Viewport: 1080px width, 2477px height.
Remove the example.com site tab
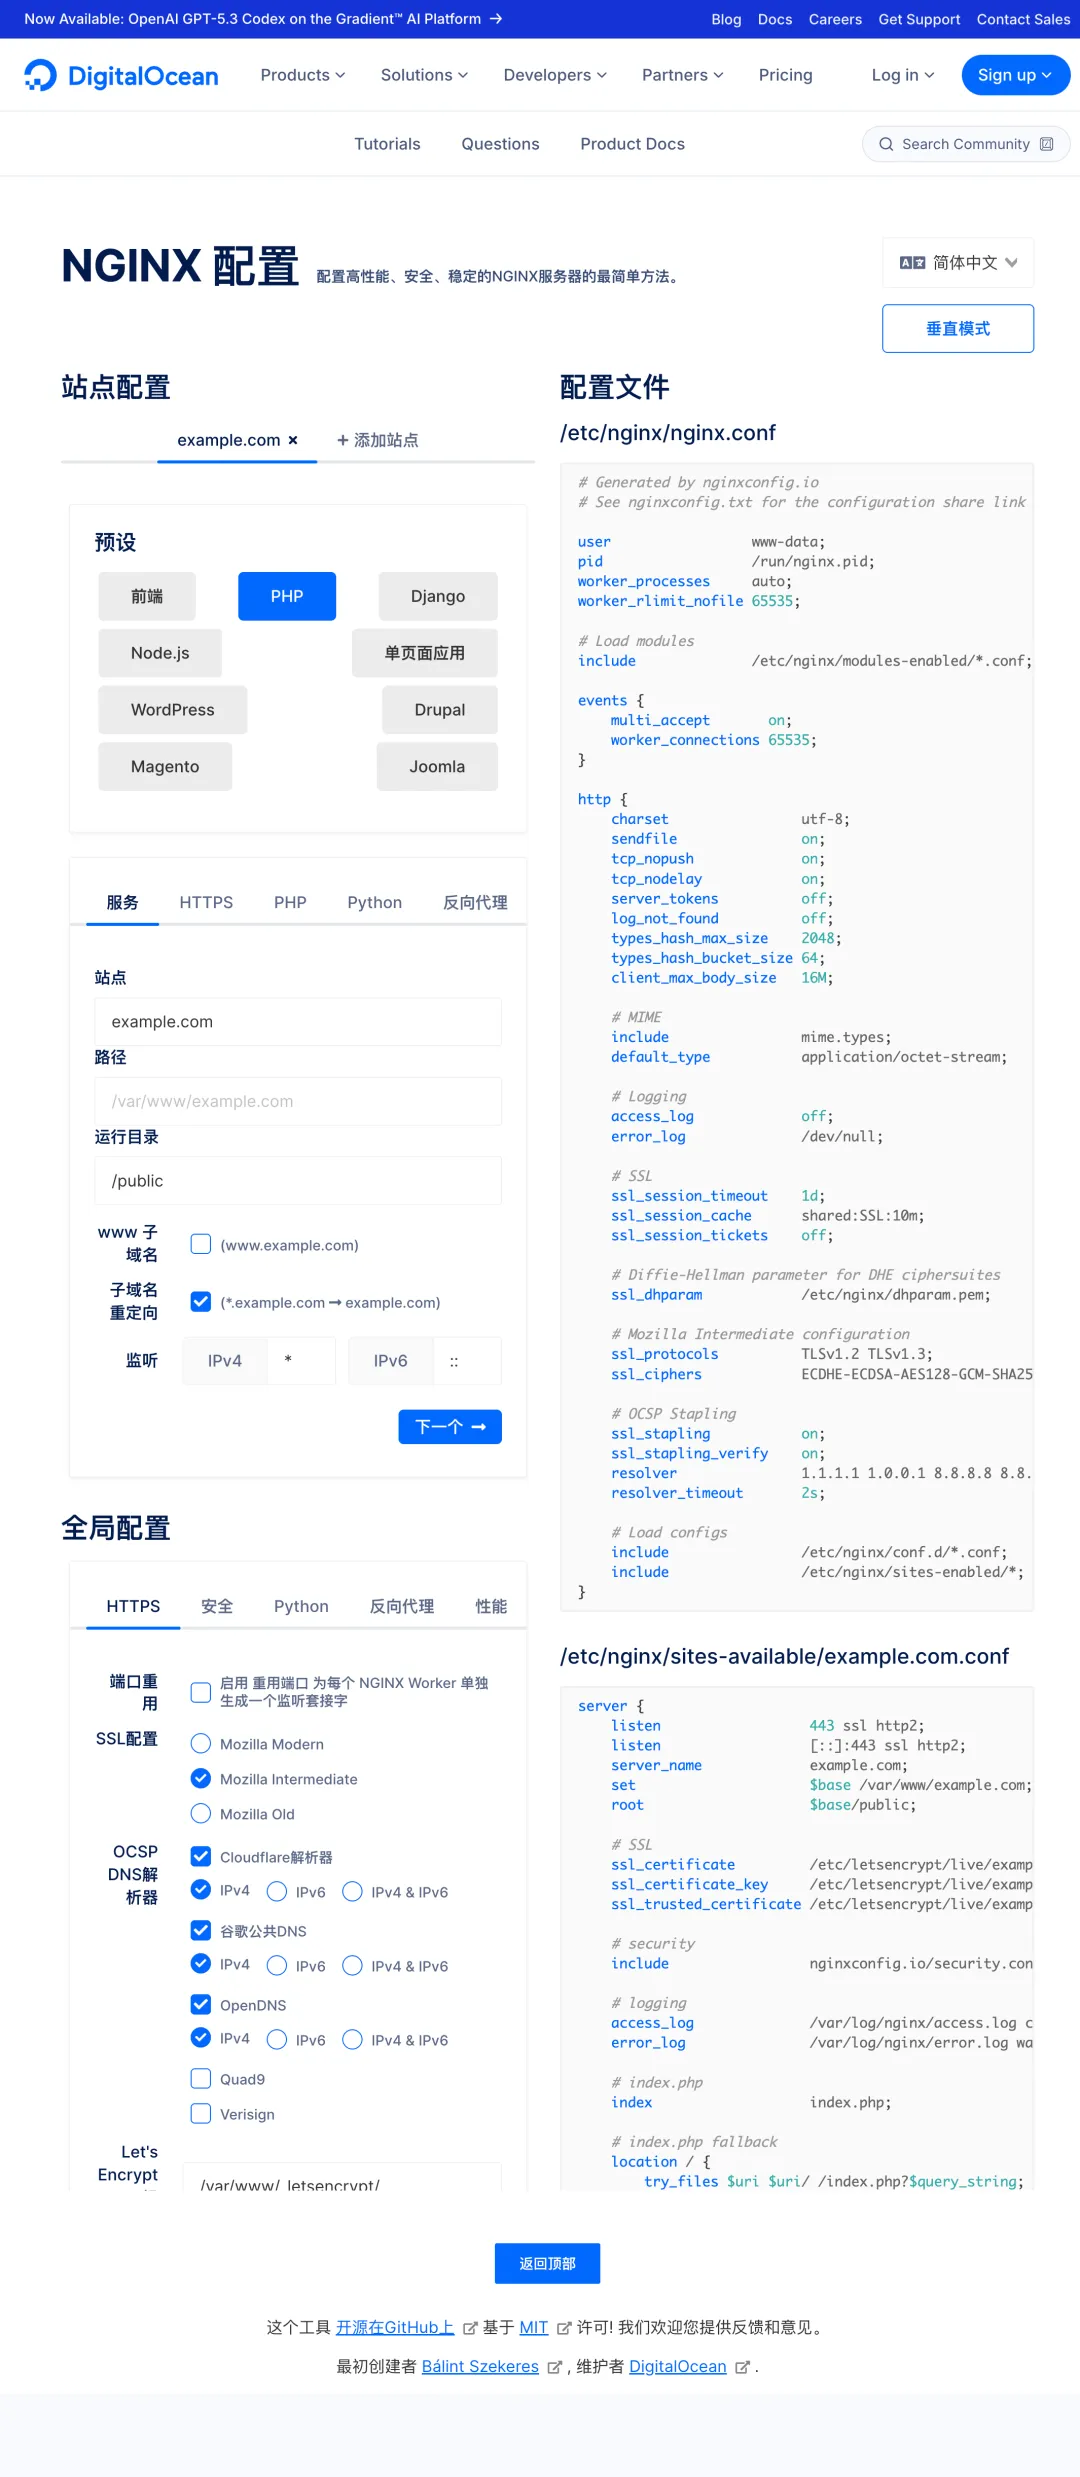point(293,440)
